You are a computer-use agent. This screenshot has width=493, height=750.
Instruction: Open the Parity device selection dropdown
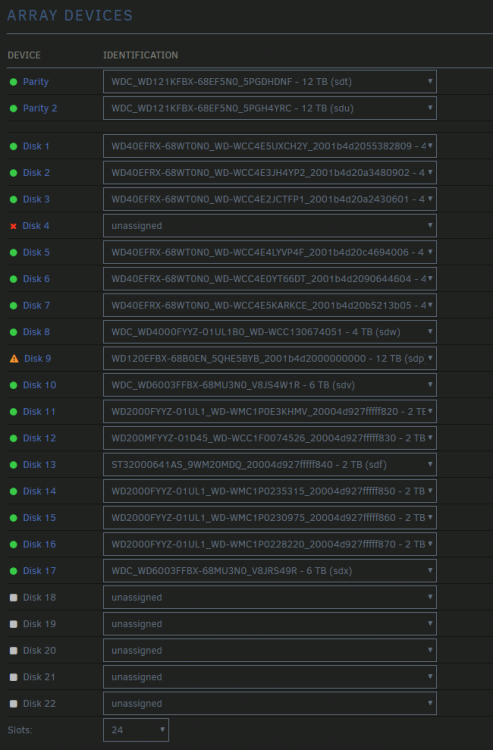270,82
